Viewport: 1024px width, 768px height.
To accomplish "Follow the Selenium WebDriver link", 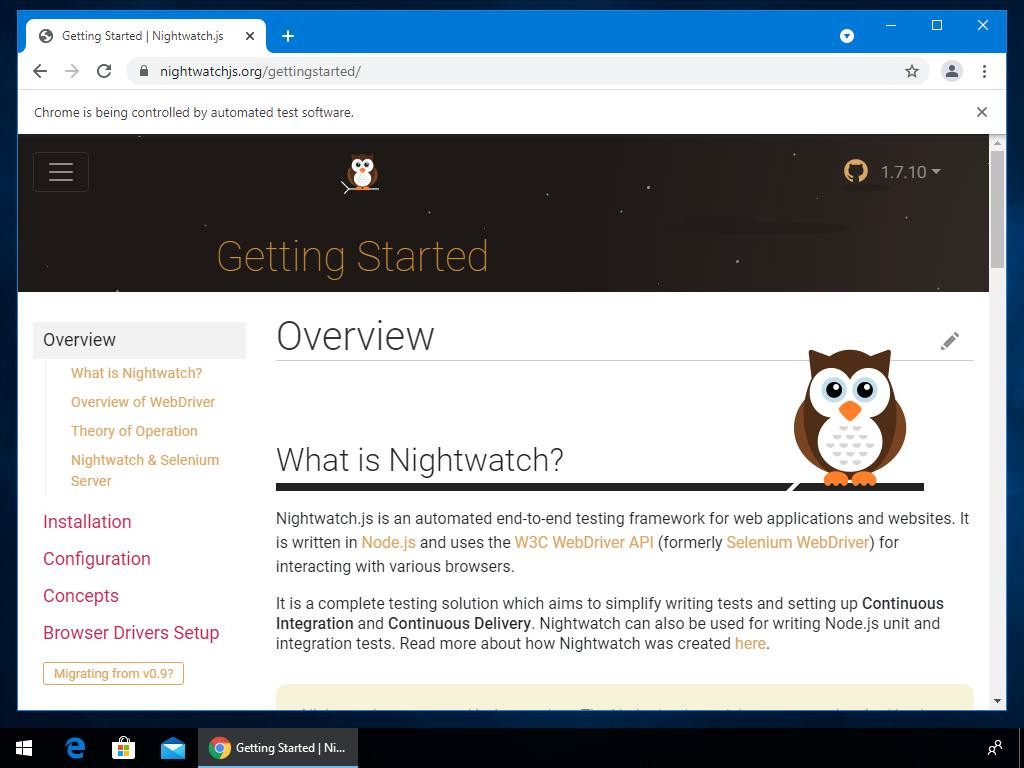I will (x=797, y=543).
